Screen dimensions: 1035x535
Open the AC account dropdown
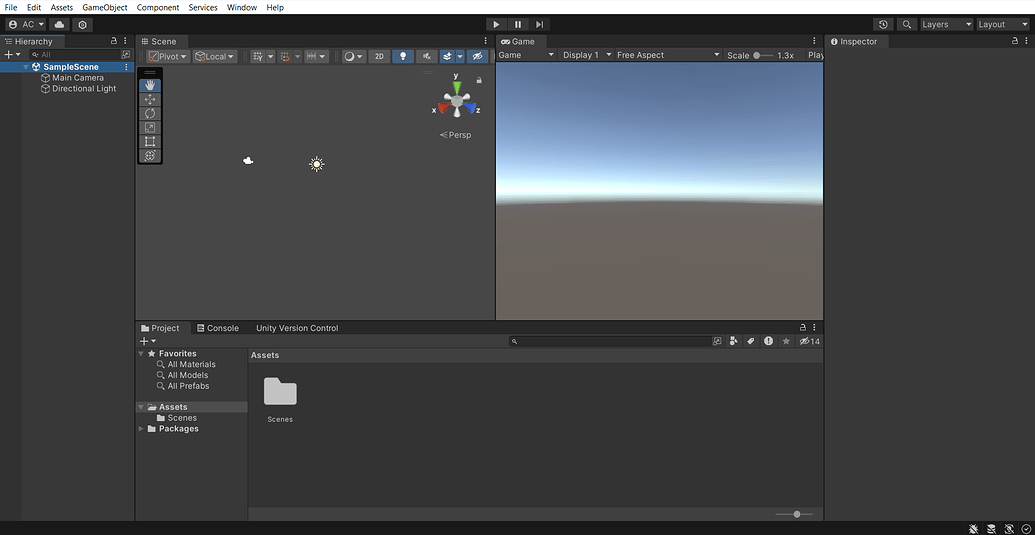(26, 24)
